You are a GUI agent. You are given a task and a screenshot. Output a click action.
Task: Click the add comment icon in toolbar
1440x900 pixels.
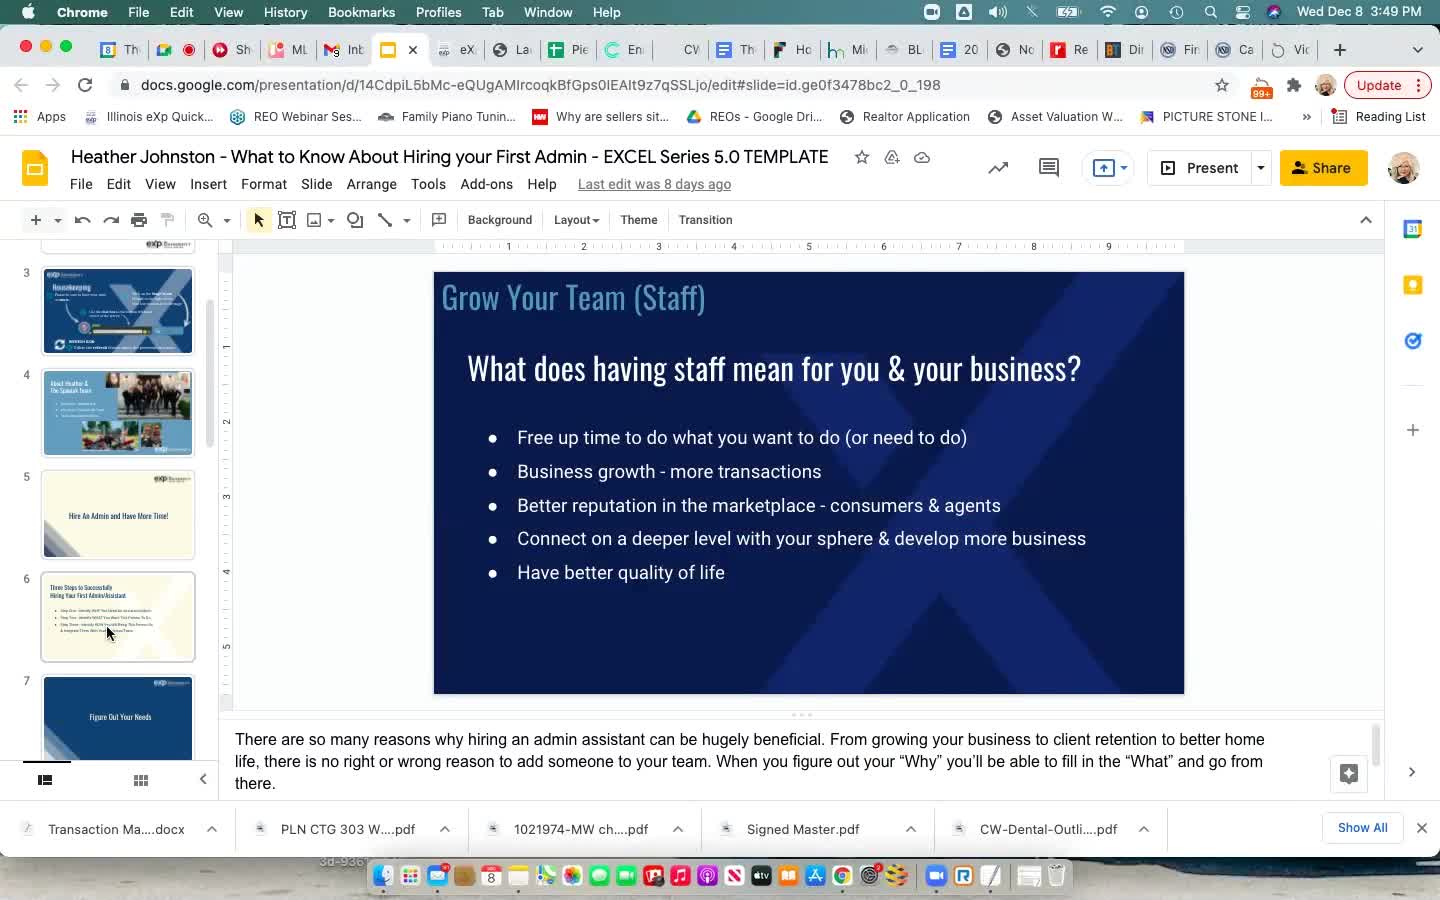tap(439, 220)
